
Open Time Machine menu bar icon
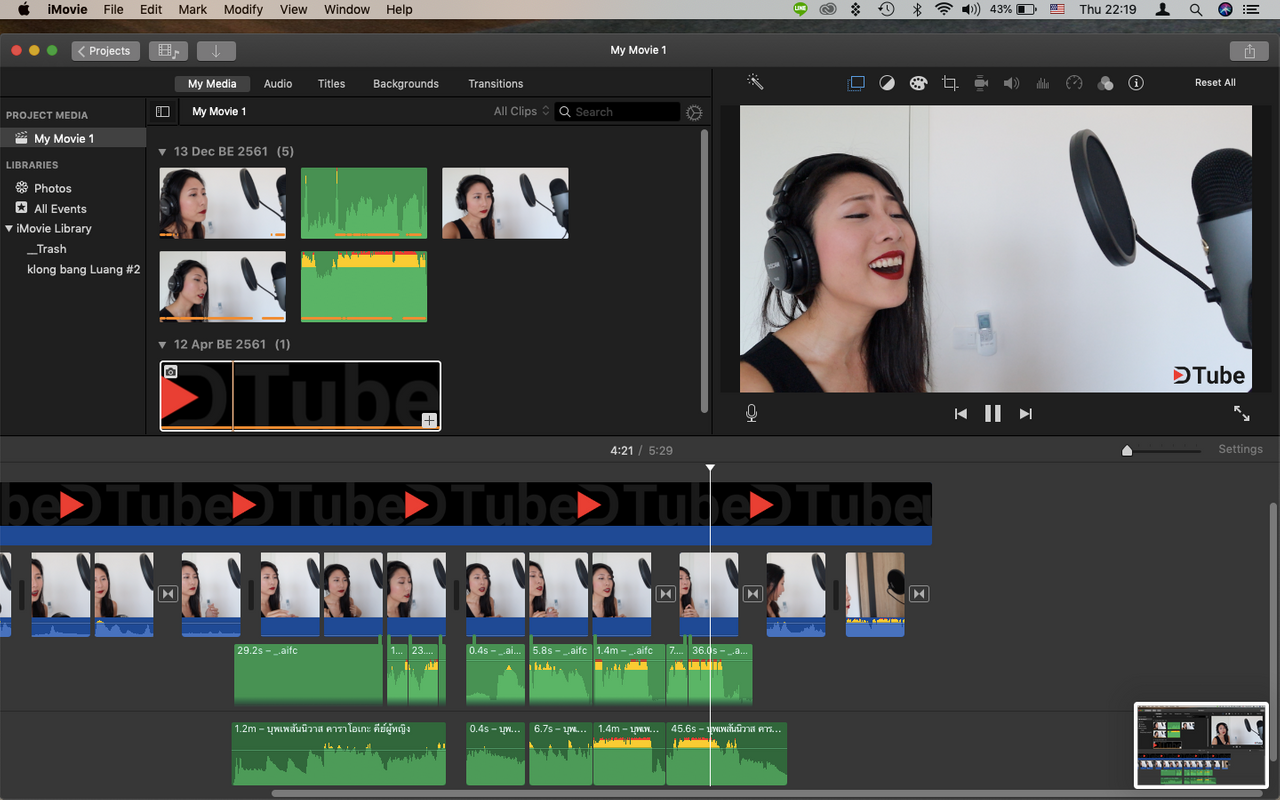pyautogui.click(x=886, y=9)
